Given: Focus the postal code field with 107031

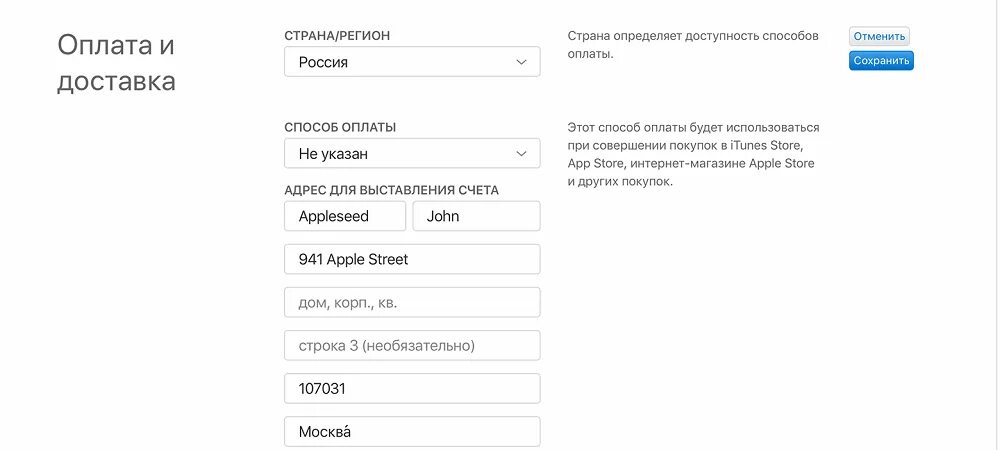Looking at the screenshot, I should [x=412, y=389].
